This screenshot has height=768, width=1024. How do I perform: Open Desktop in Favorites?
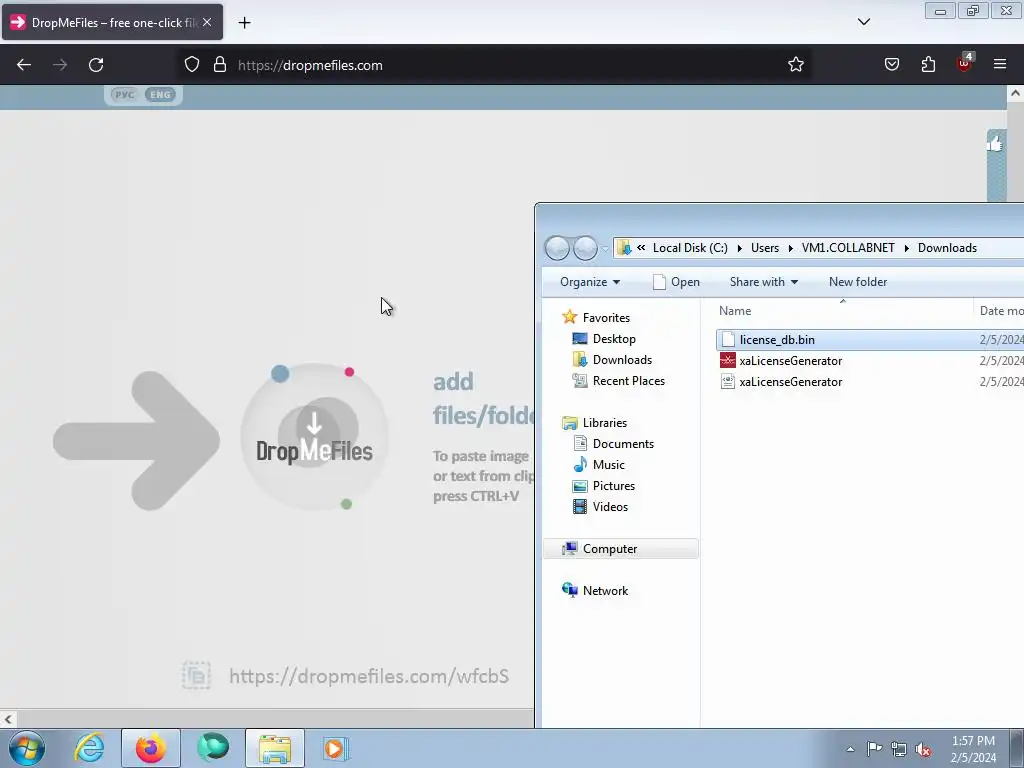[614, 338]
